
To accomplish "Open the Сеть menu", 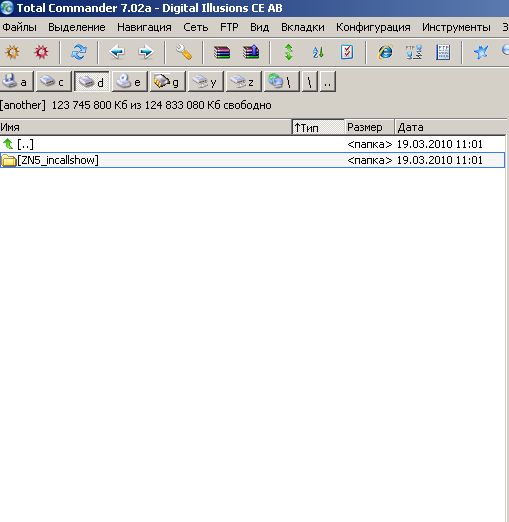I will (x=196, y=27).
